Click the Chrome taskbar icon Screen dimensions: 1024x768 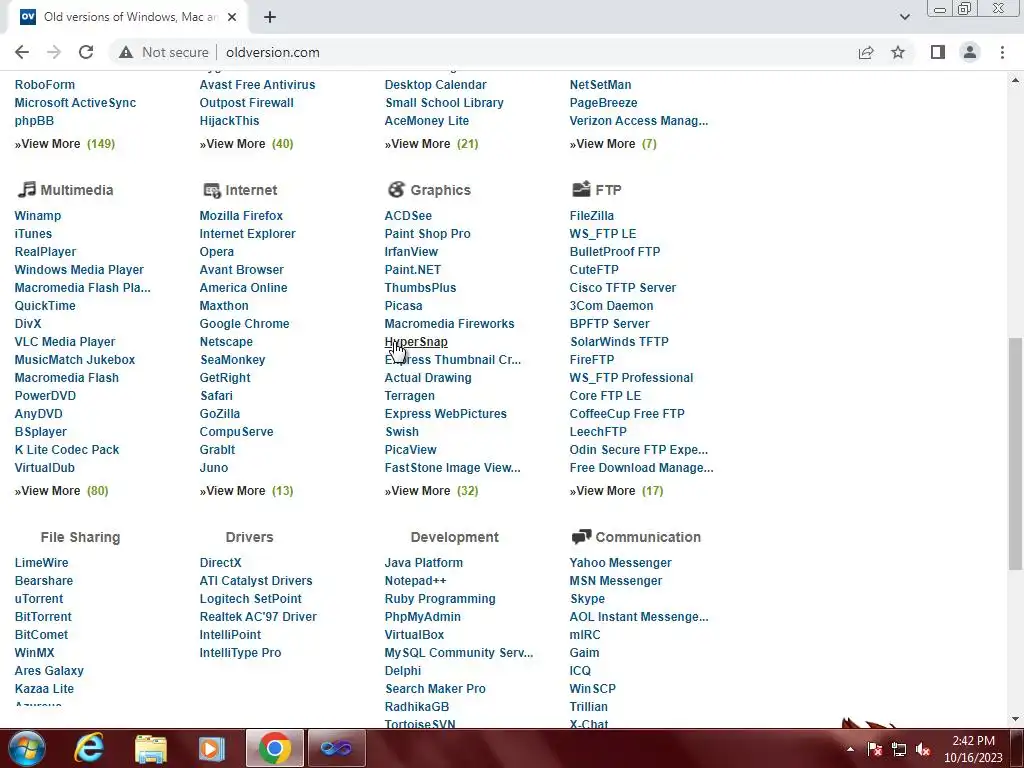(275, 748)
